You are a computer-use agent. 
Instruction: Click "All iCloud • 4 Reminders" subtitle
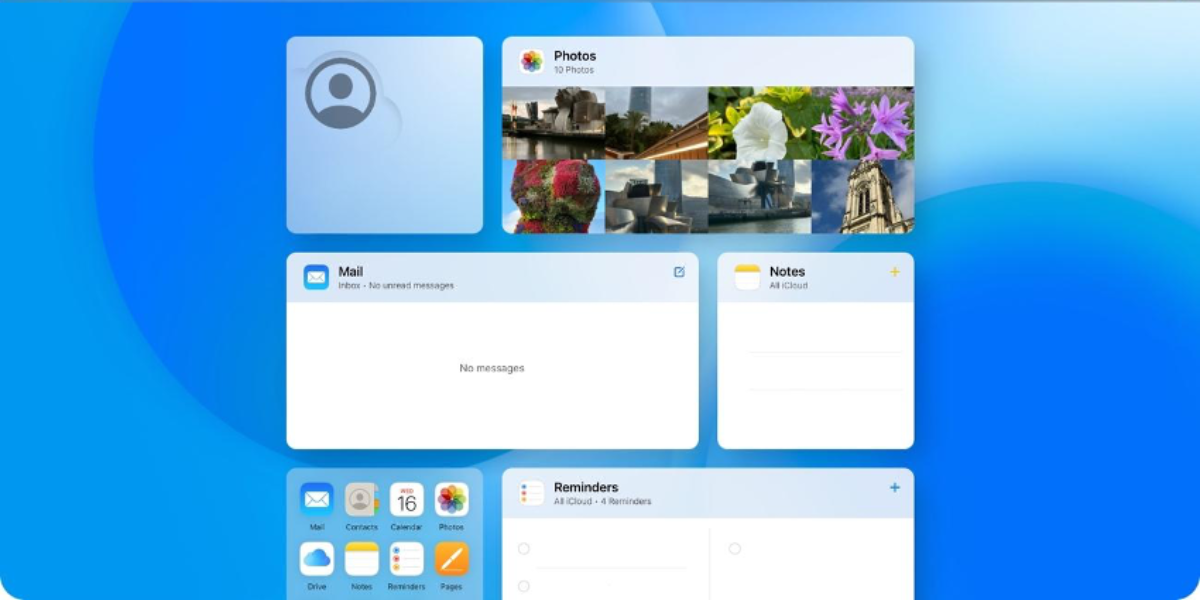603,501
